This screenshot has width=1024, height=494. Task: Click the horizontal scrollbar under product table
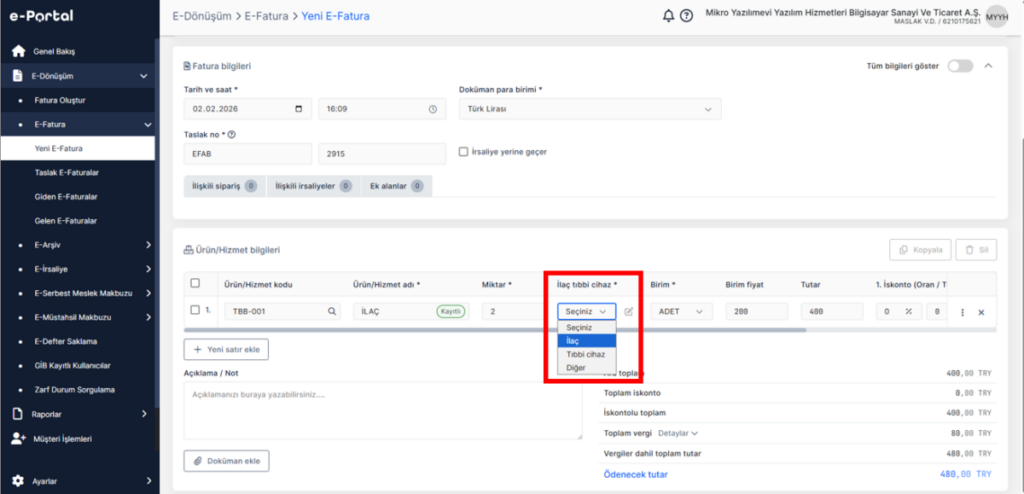[495, 330]
